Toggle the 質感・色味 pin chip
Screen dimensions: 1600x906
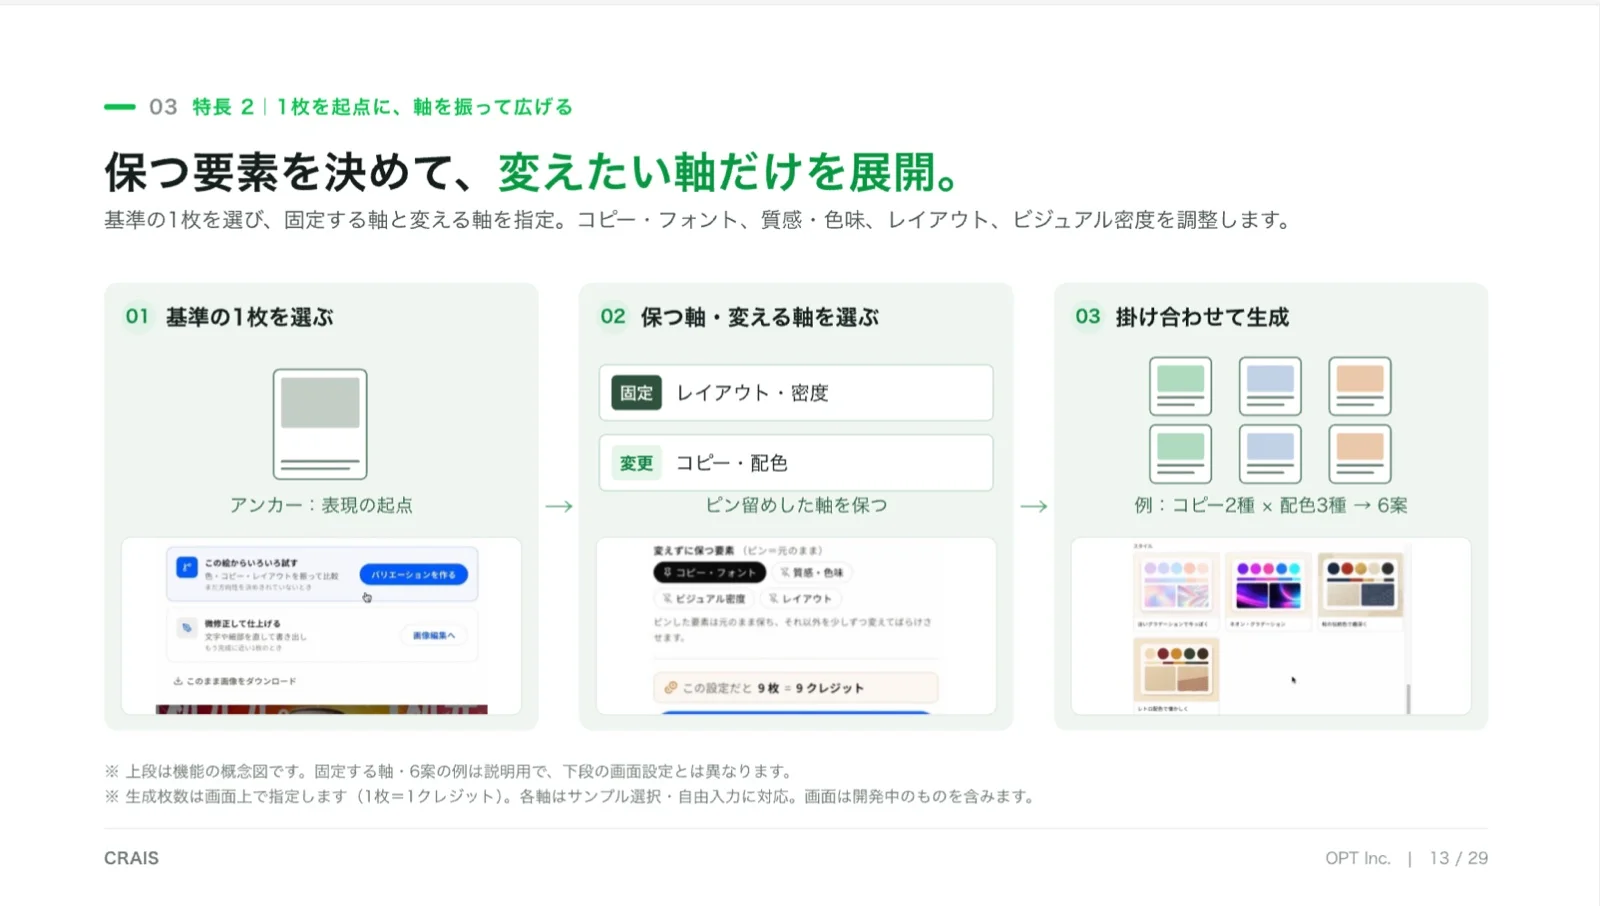pyautogui.click(x=812, y=572)
